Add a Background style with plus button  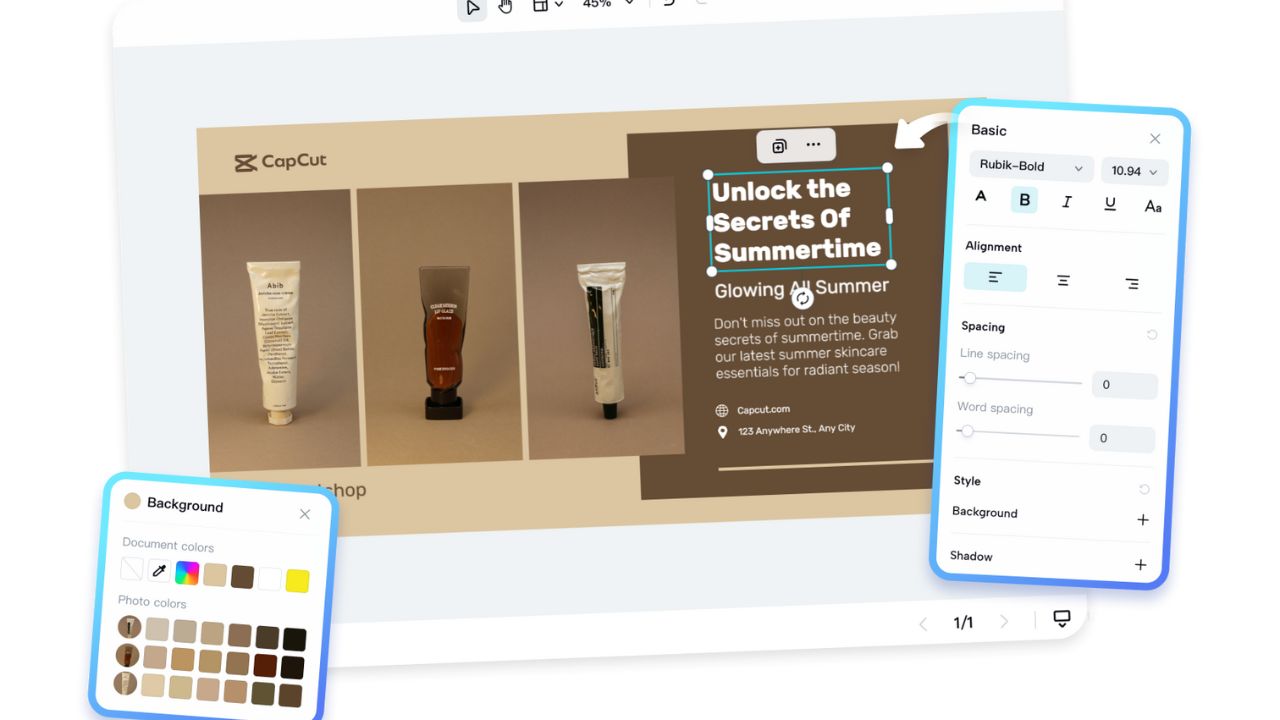(x=1142, y=519)
